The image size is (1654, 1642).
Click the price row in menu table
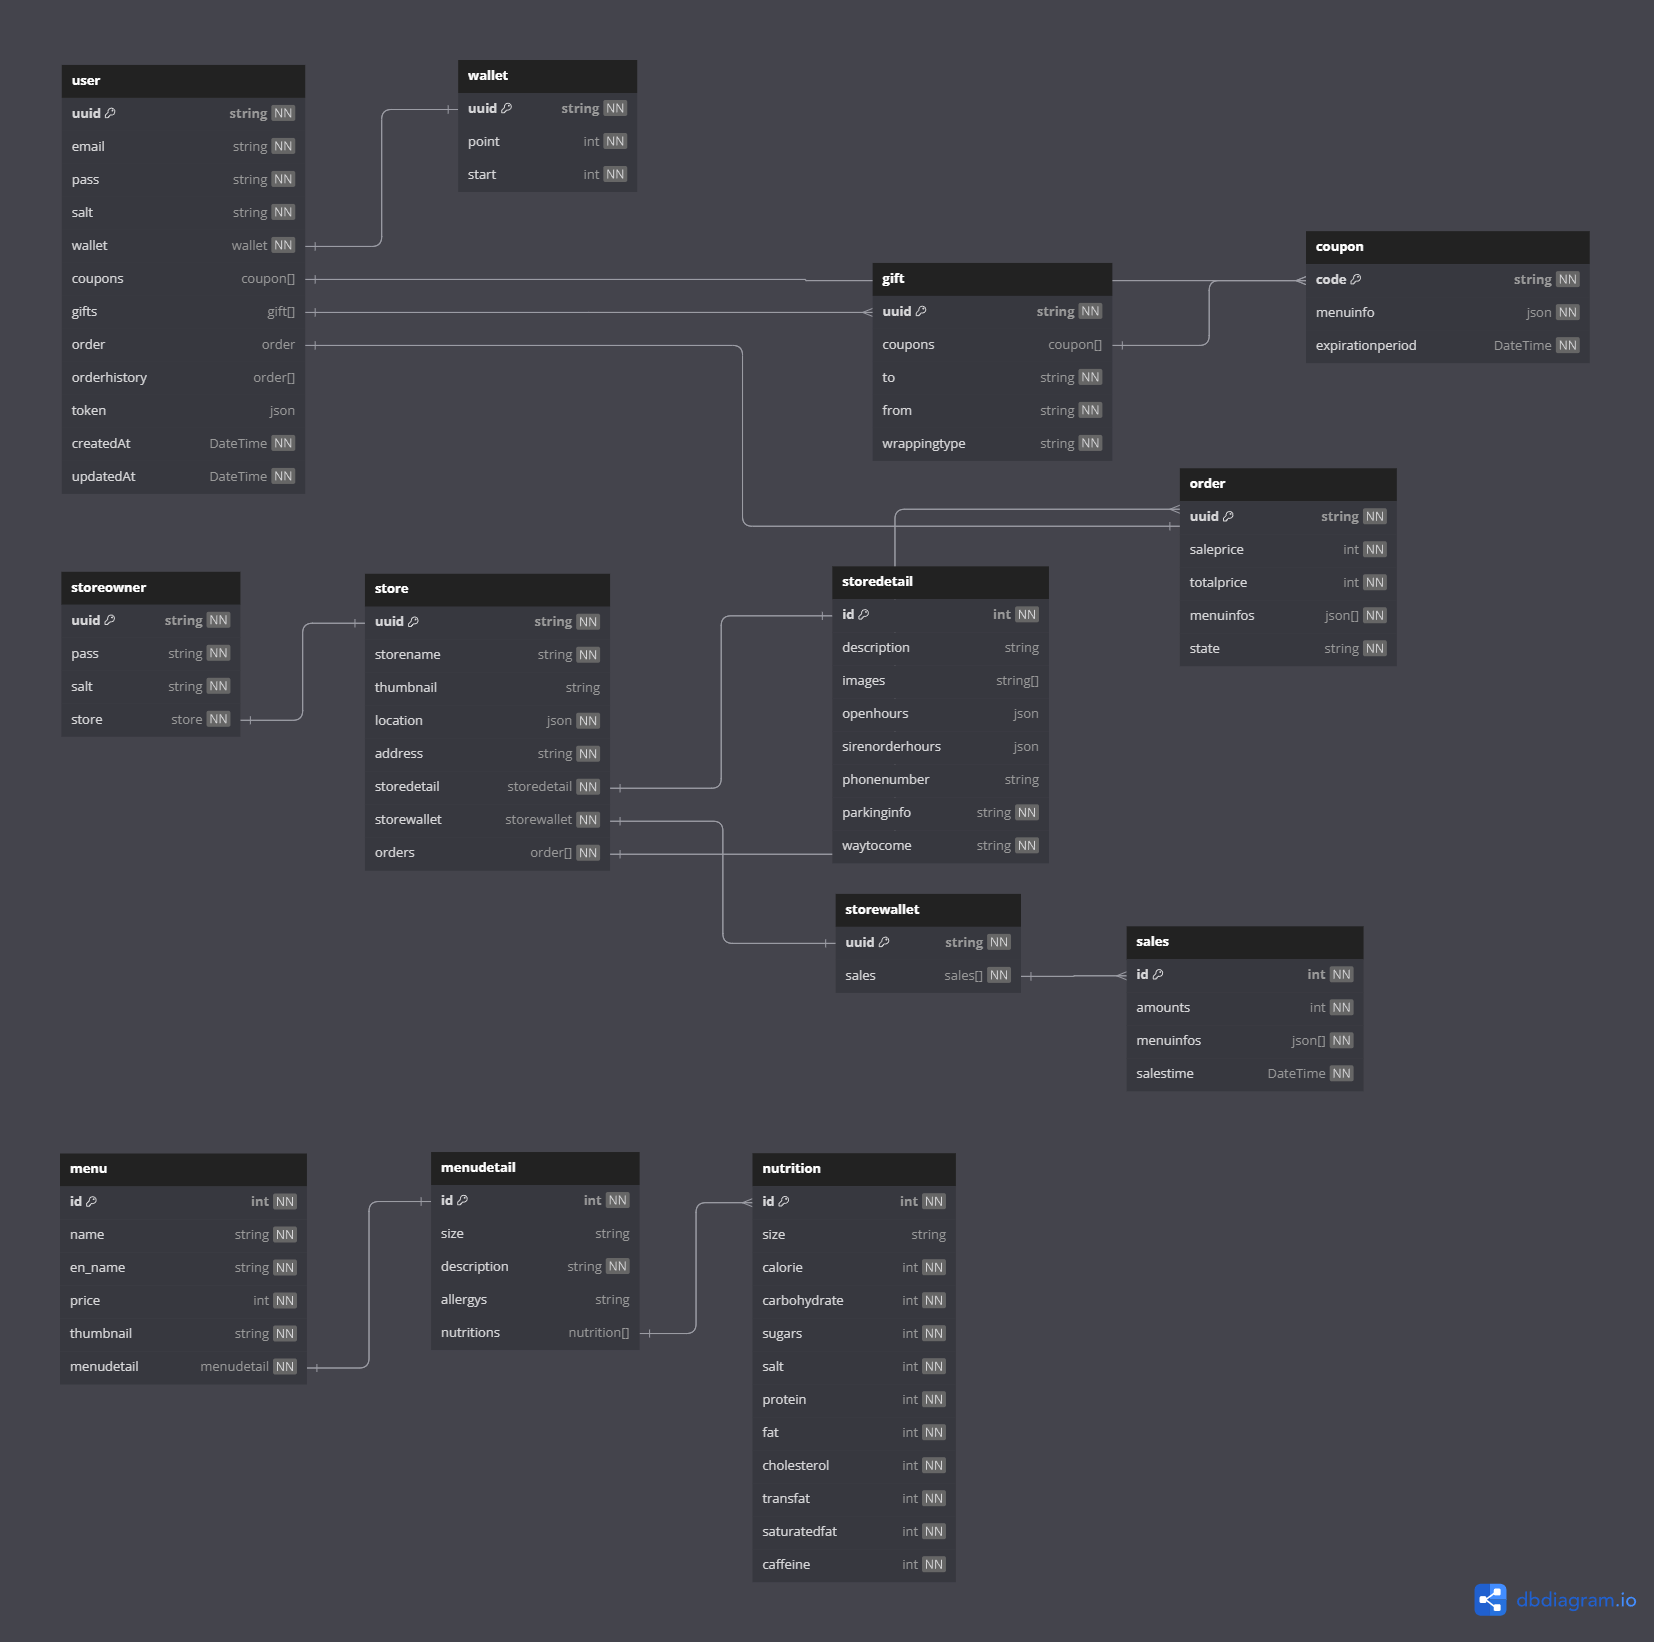(x=183, y=1301)
